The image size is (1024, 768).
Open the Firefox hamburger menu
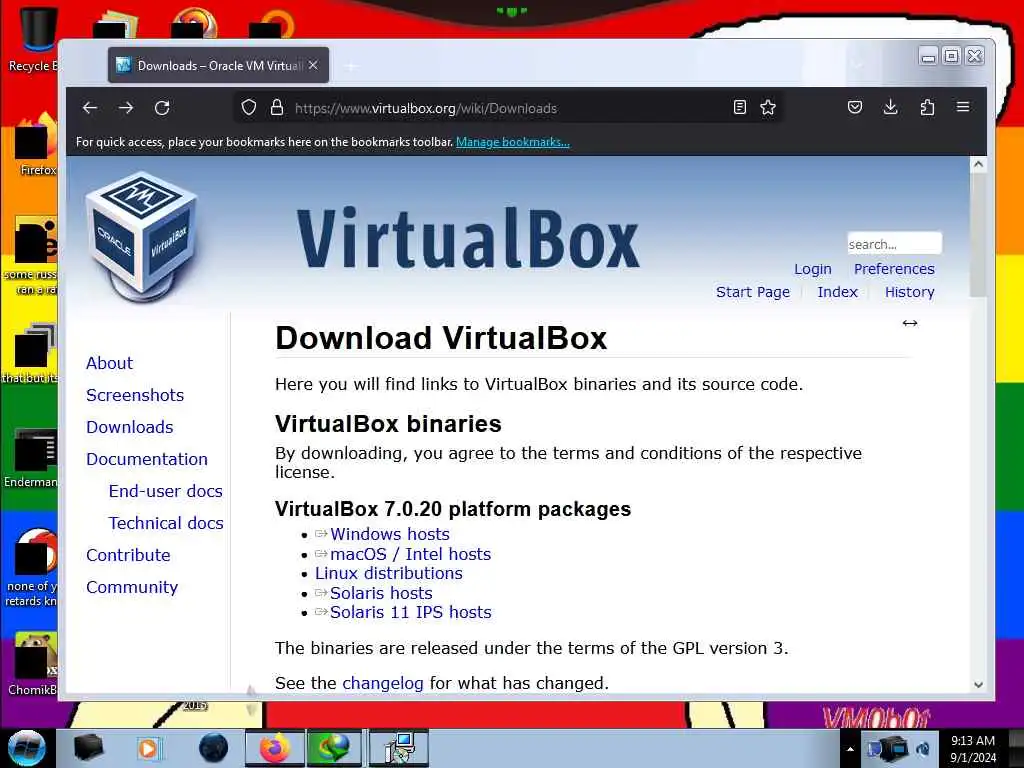[x=963, y=107]
